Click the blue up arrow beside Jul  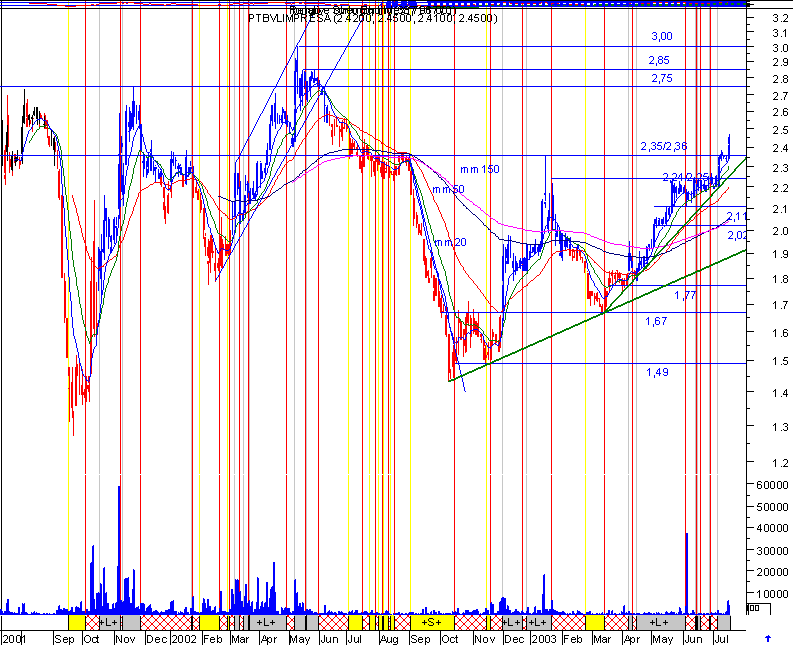768,639
